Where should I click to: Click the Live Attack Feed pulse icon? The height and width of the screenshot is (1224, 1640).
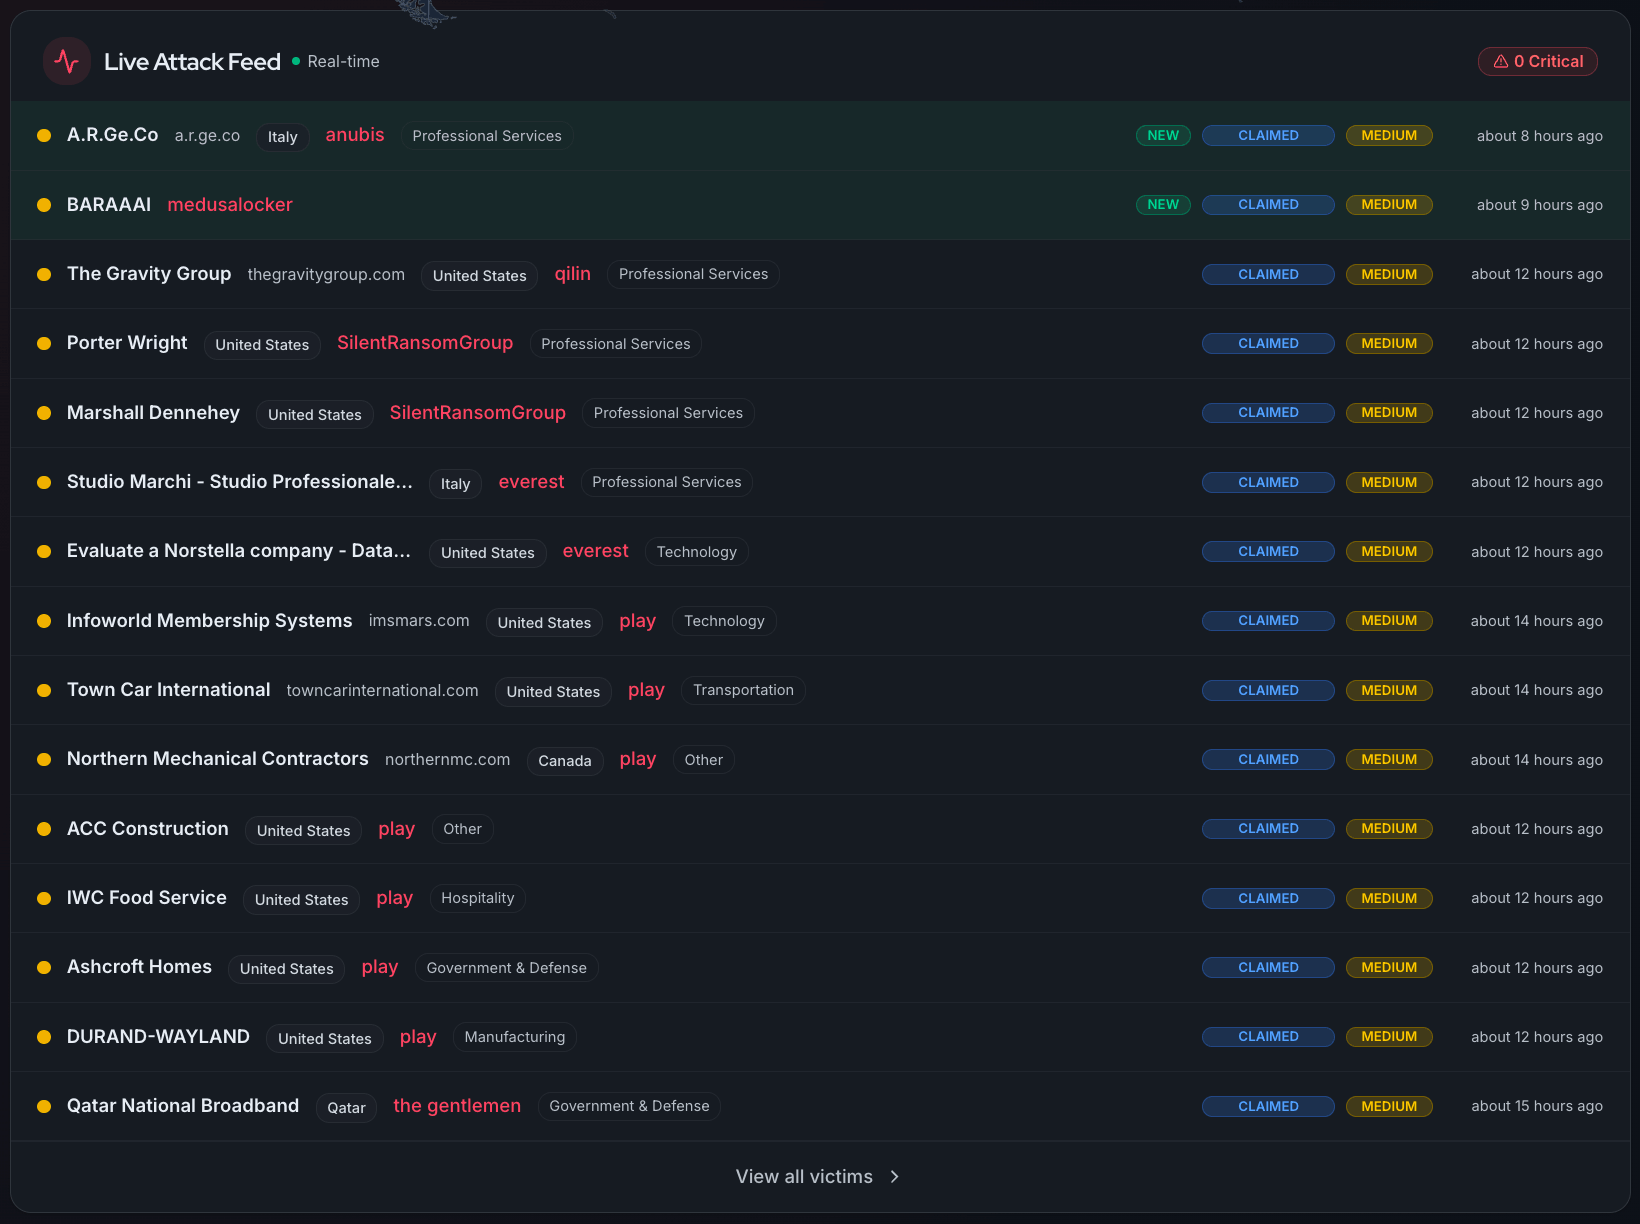click(67, 61)
